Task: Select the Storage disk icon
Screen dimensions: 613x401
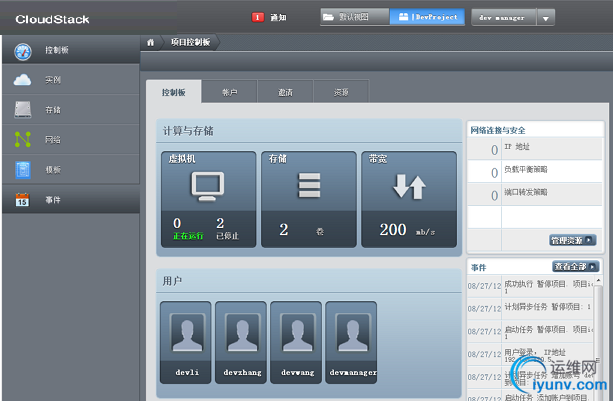Action: [23, 110]
